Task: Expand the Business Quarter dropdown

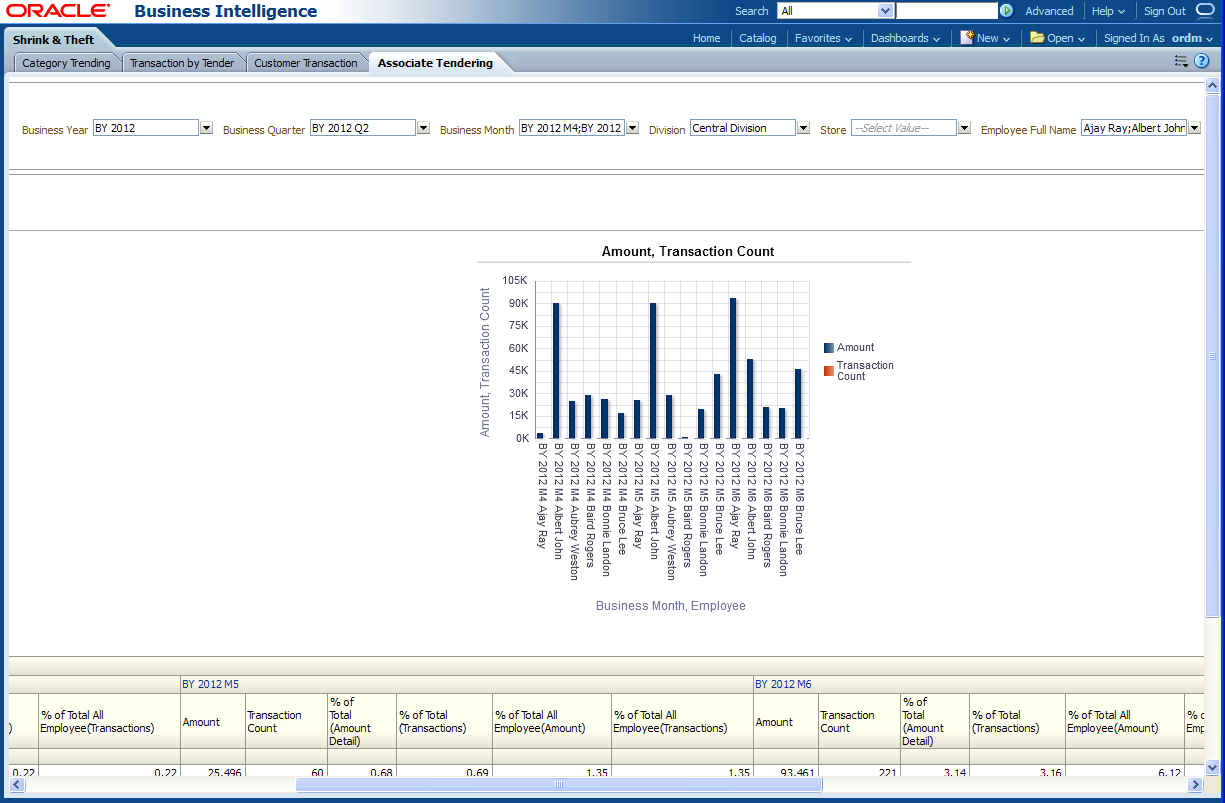Action: click(x=423, y=128)
